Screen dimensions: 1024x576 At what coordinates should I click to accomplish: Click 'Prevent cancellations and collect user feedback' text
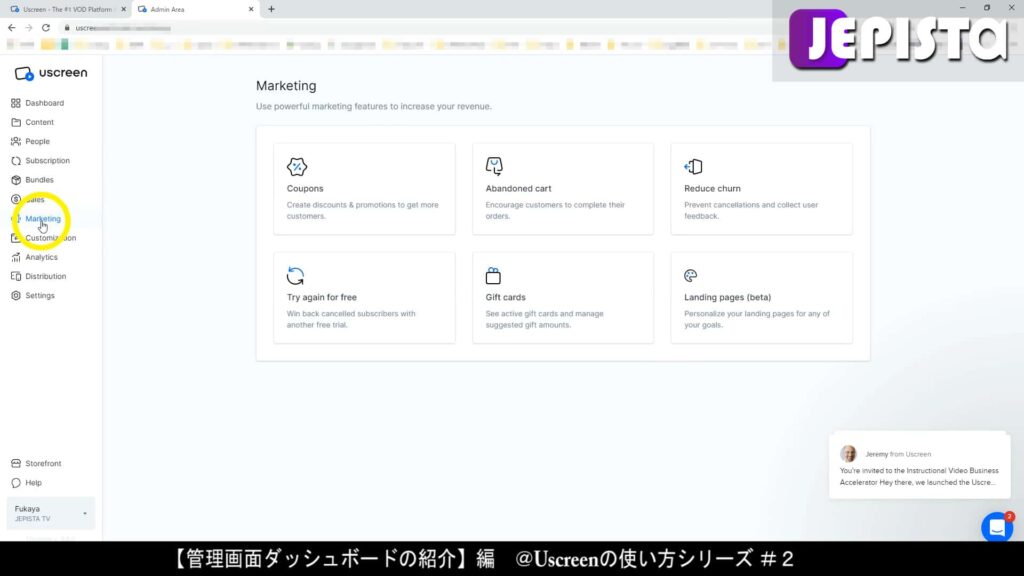click(x=751, y=210)
